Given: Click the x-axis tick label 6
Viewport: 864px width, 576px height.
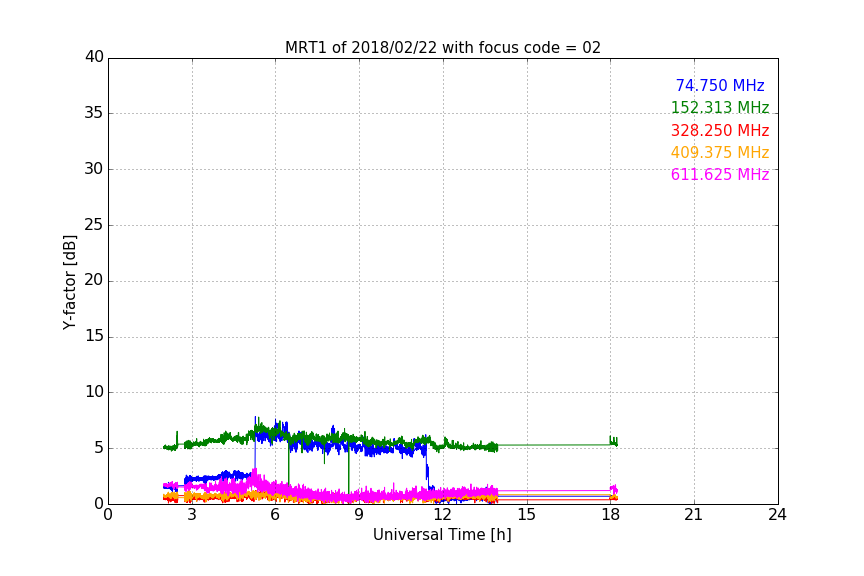Looking at the screenshot, I should 276,515.
